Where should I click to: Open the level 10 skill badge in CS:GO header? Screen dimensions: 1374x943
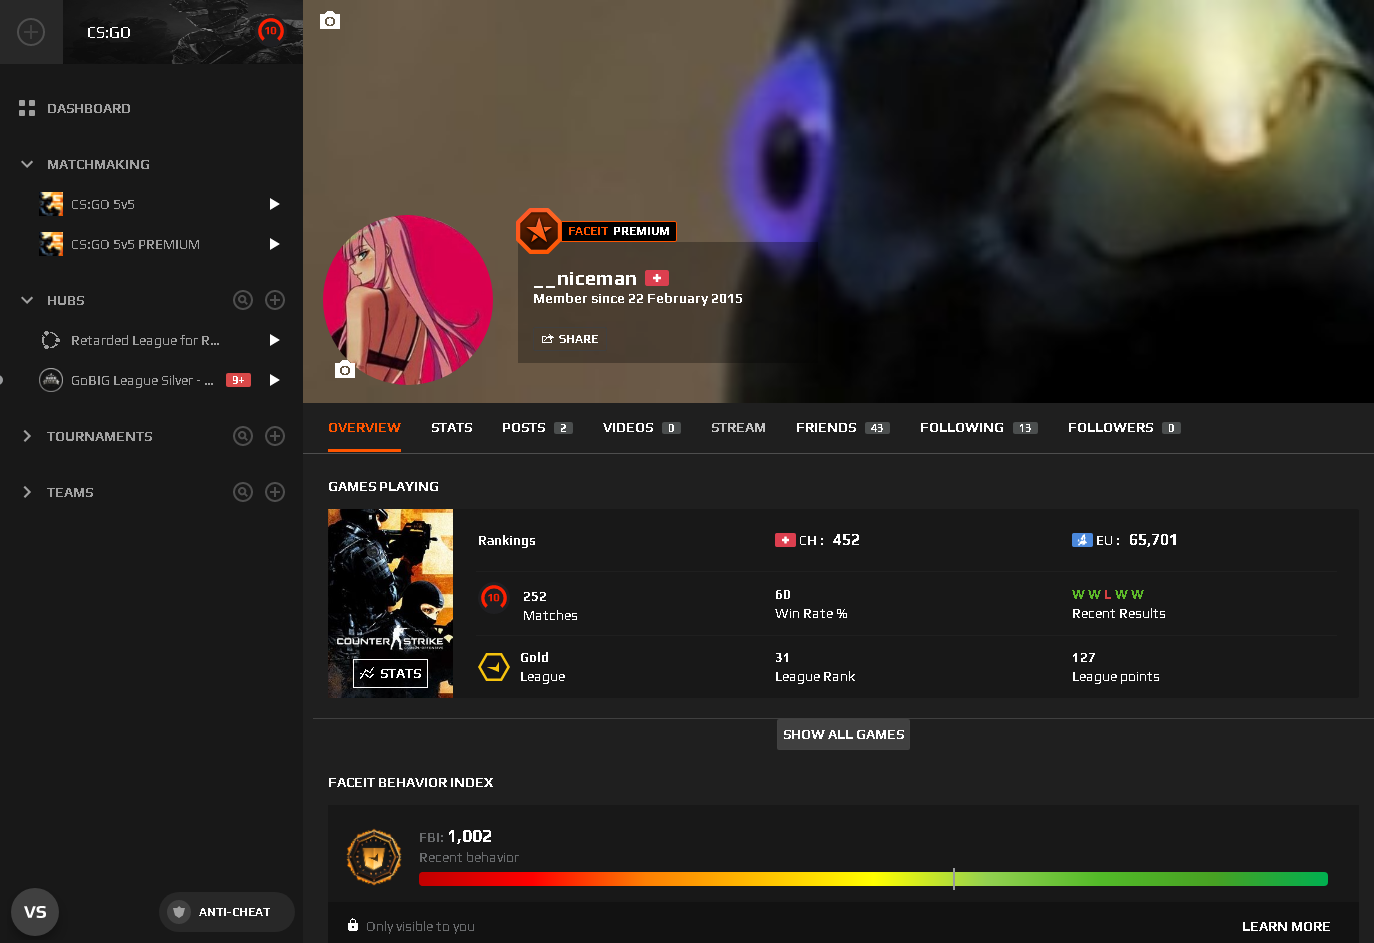(x=270, y=31)
